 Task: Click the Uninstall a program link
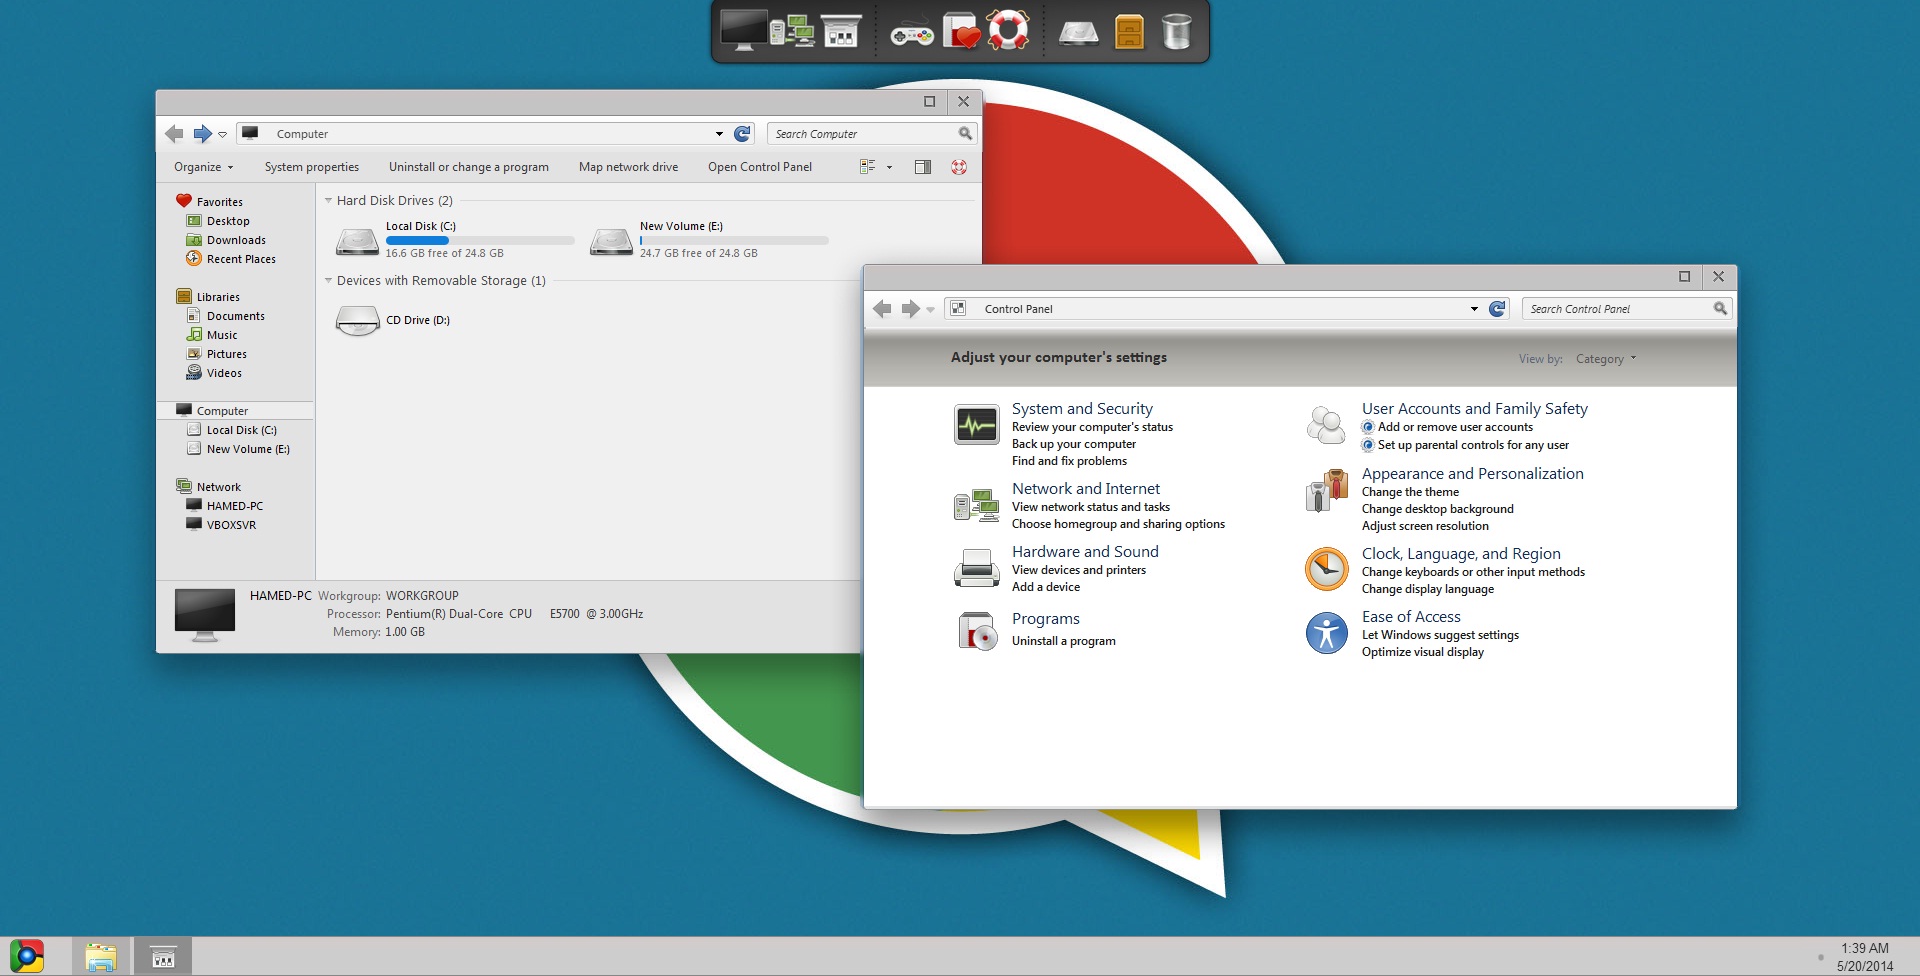[x=1063, y=641]
